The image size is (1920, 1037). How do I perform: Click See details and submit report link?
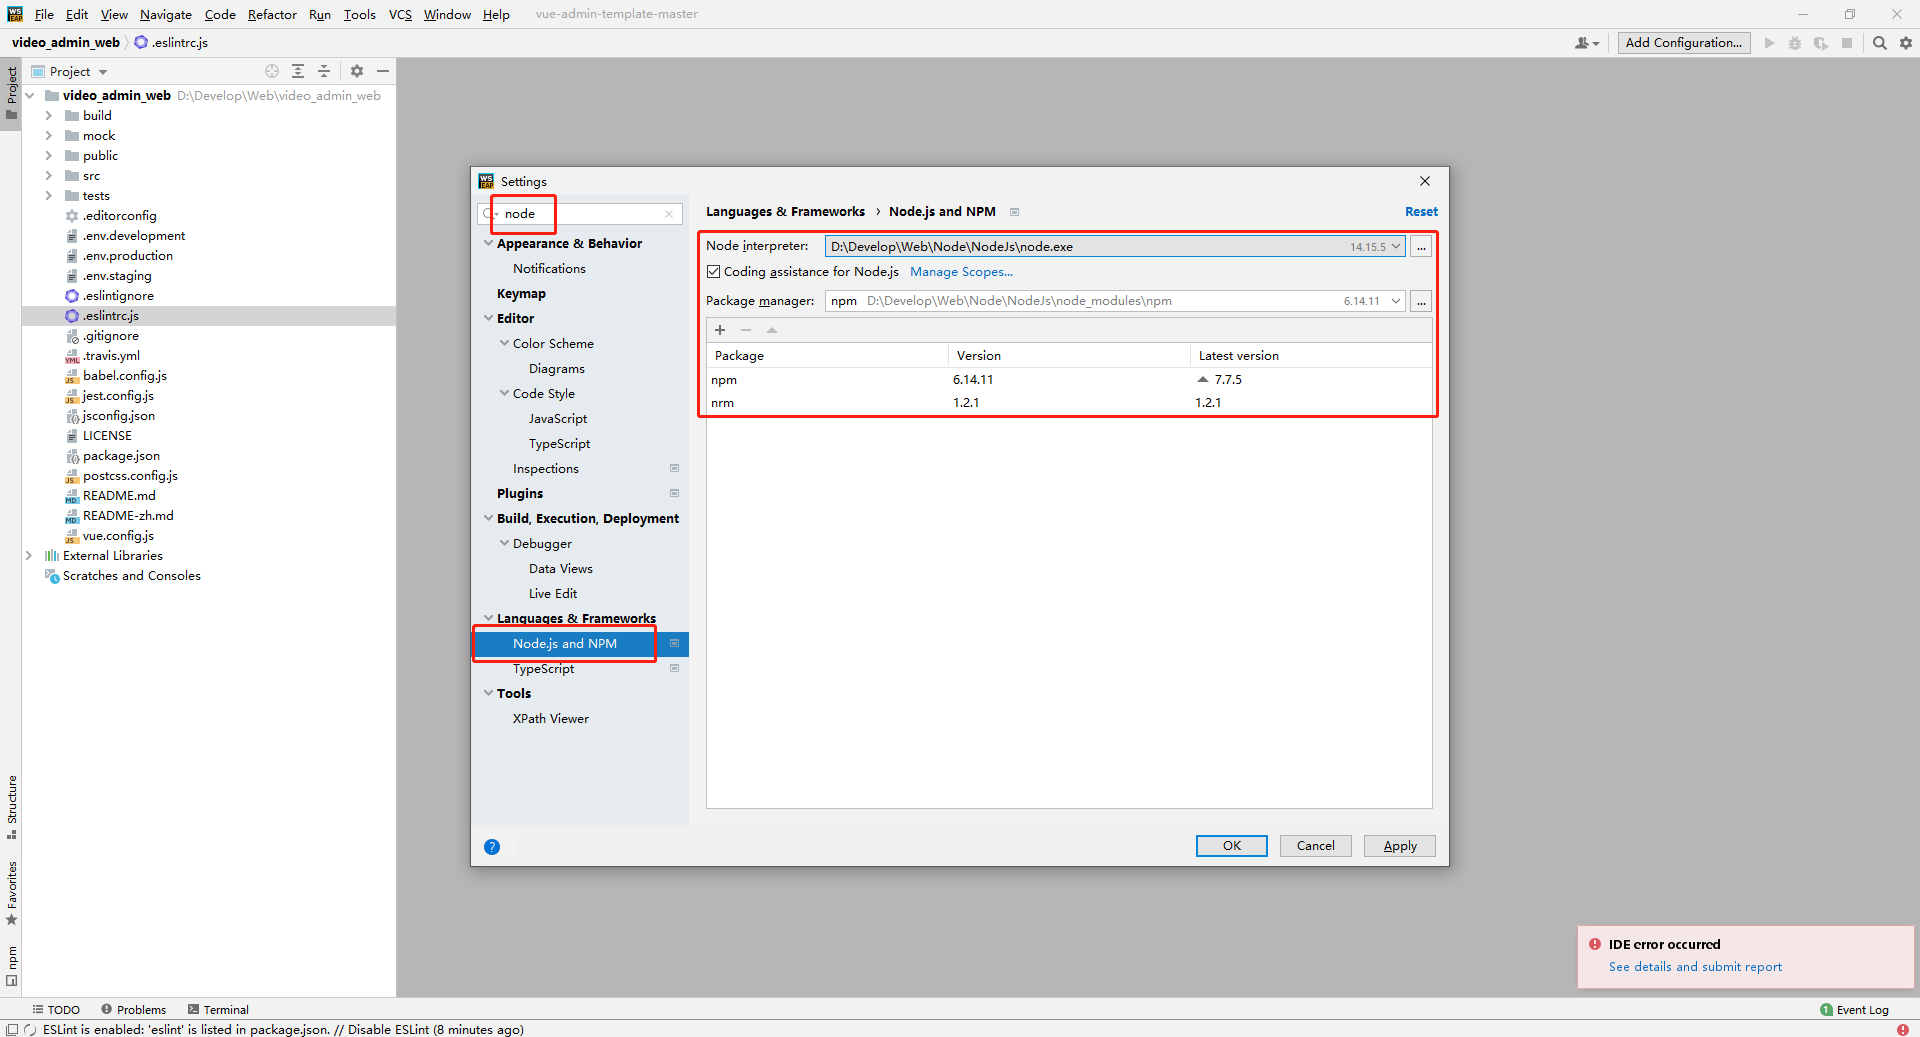click(1695, 967)
